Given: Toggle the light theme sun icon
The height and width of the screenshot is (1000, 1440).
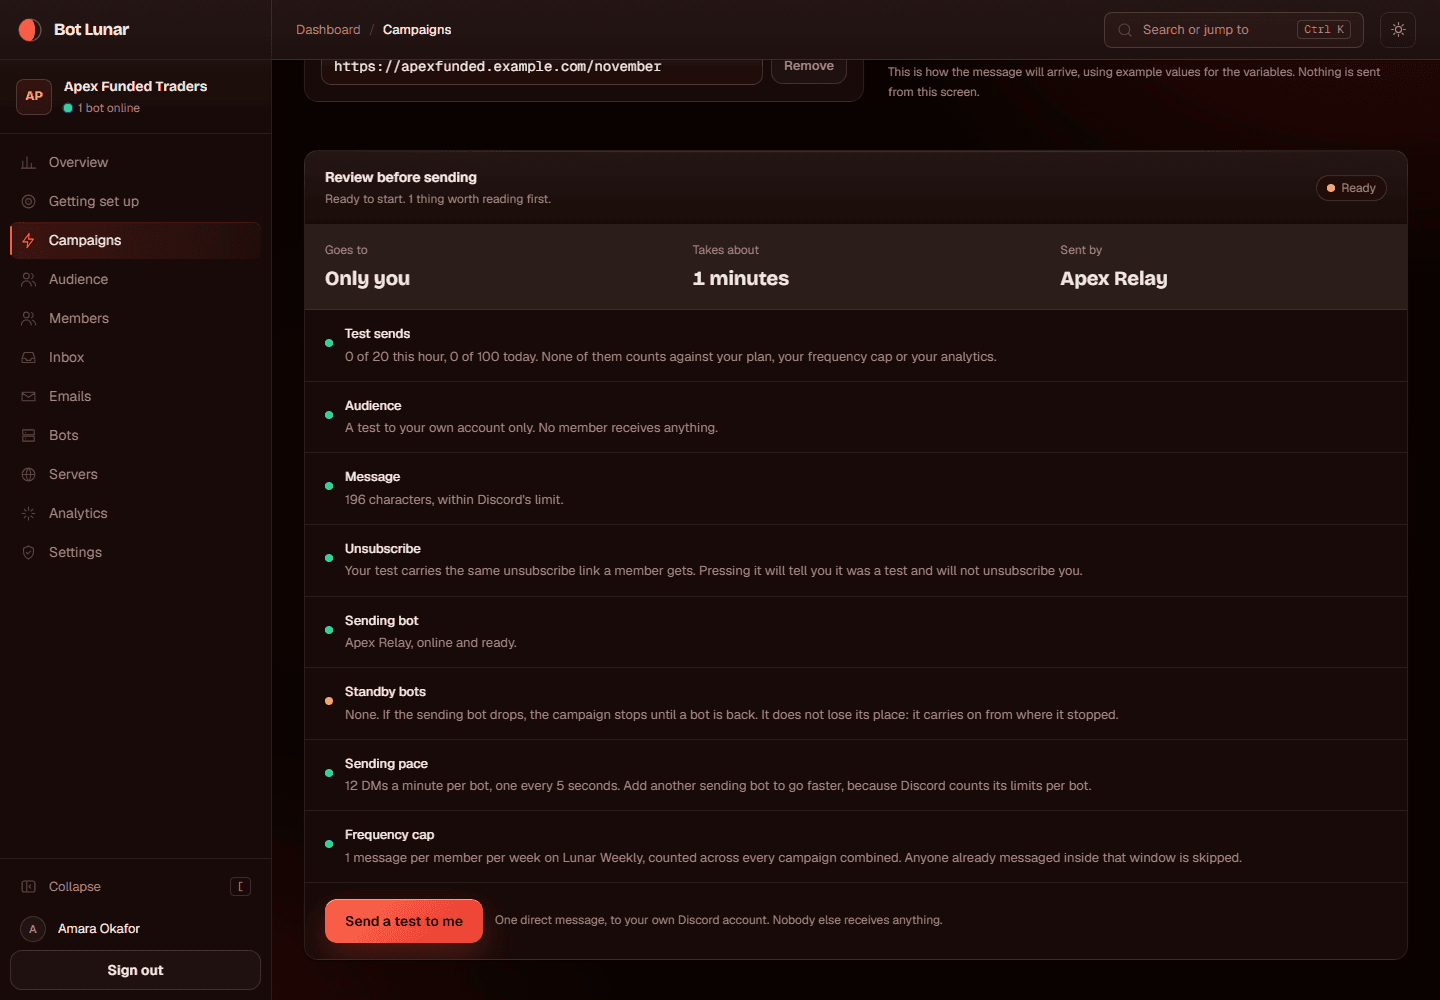Looking at the screenshot, I should point(1398,30).
